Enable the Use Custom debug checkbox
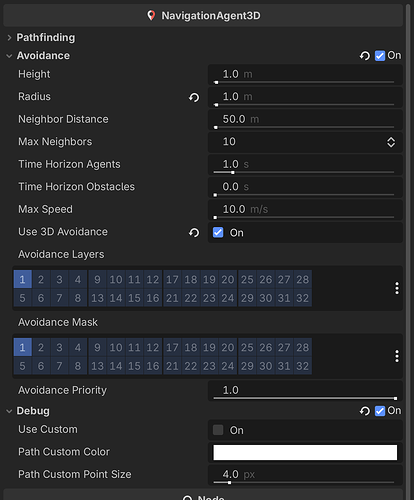Image resolution: width=414 pixels, height=500 pixels. pos(218,430)
